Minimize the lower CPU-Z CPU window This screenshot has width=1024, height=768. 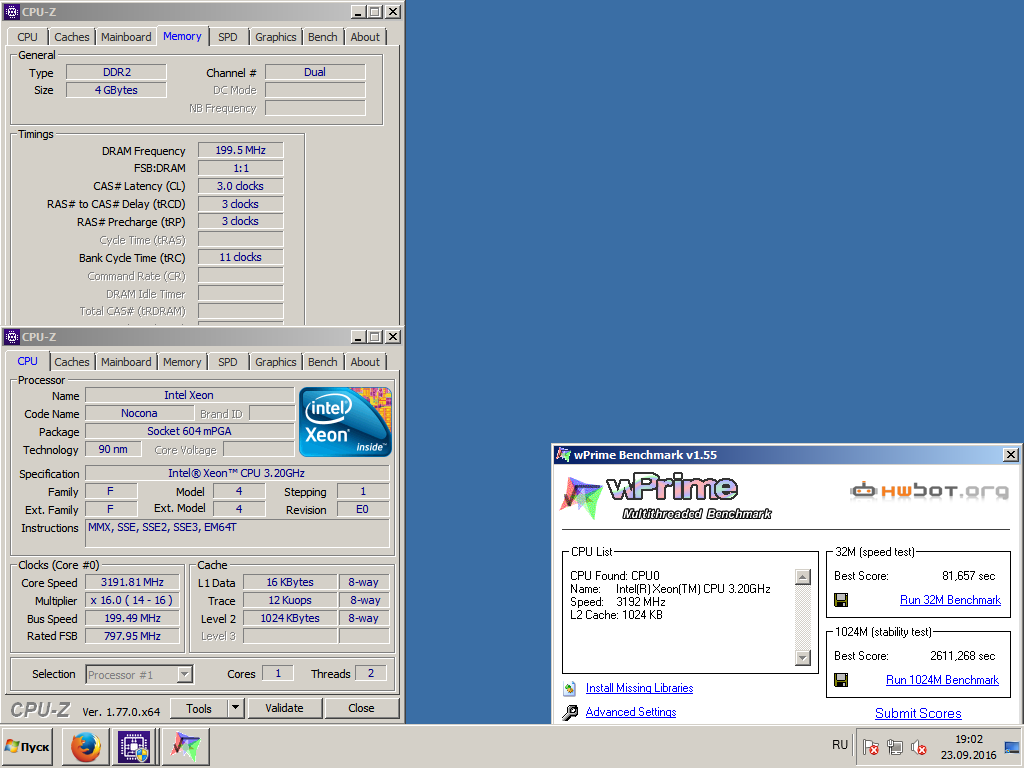pos(358,337)
